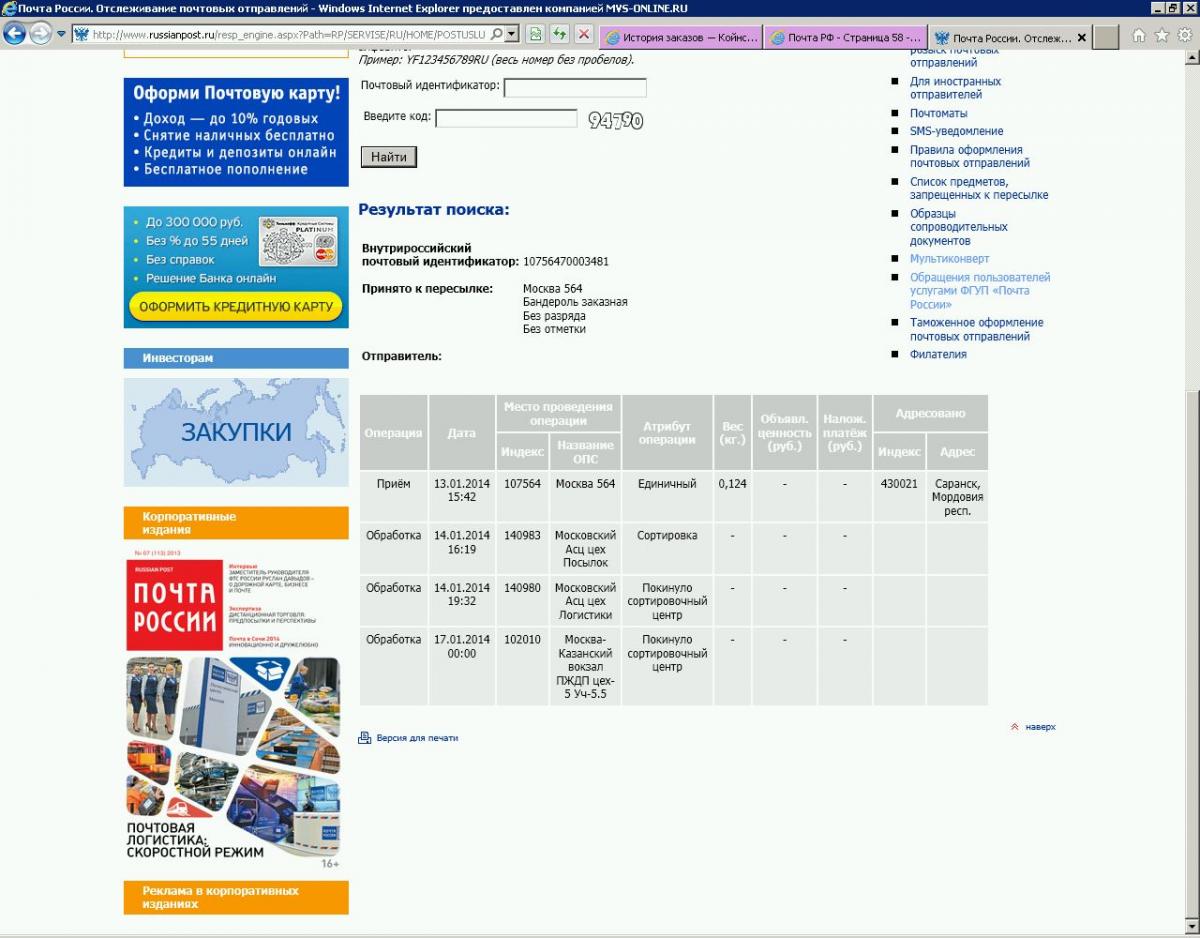
Task: Click the red up-arrows icon beside наверх
Action: coord(1015,727)
